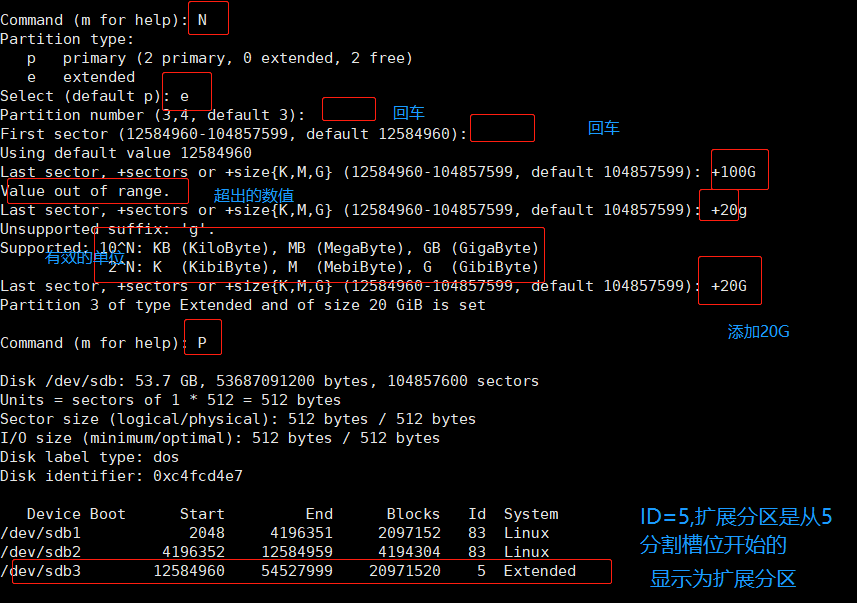Click End value '12584959'
Image resolution: width=857 pixels, height=603 pixels.
pos(297,552)
